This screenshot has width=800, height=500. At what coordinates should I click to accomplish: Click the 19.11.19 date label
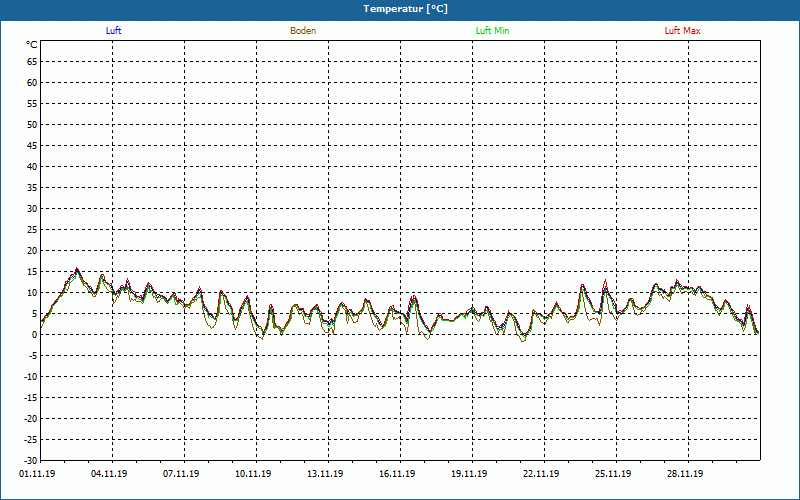click(469, 474)
